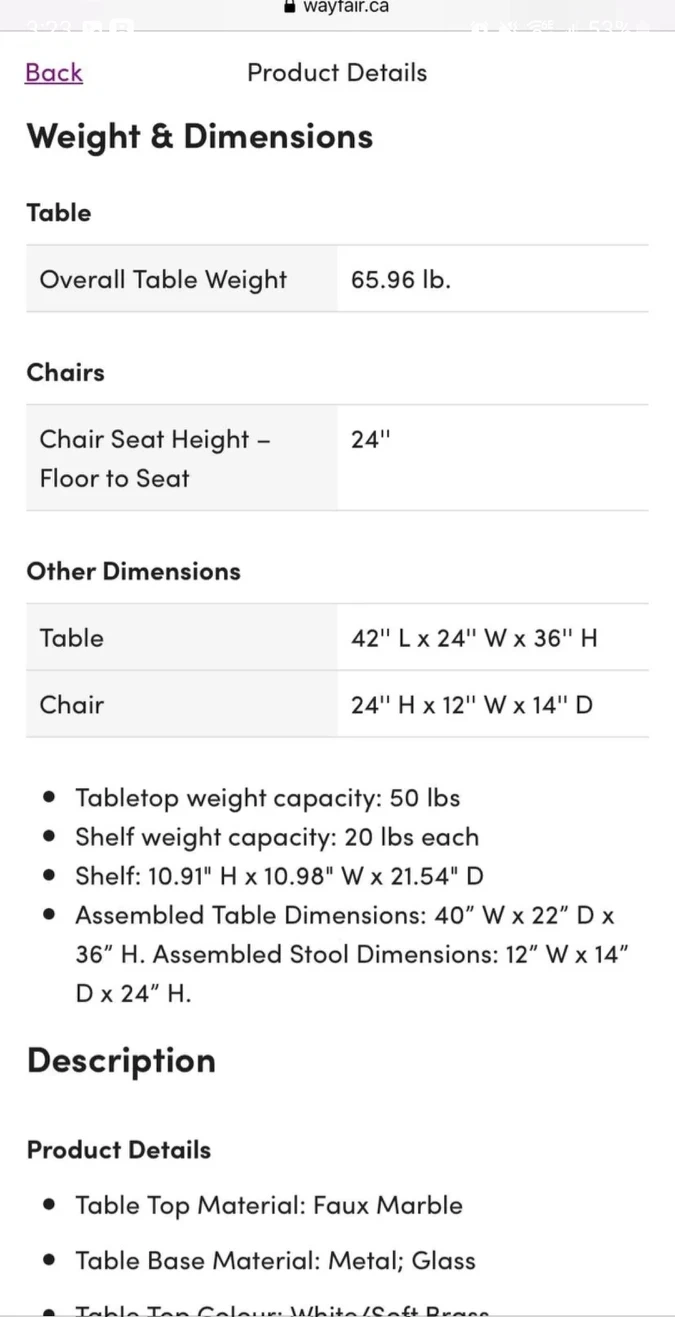Click the wayfair.ca address text
Image resolution: width=675 pixels, height=1317 pixels.
click(346, 7)
